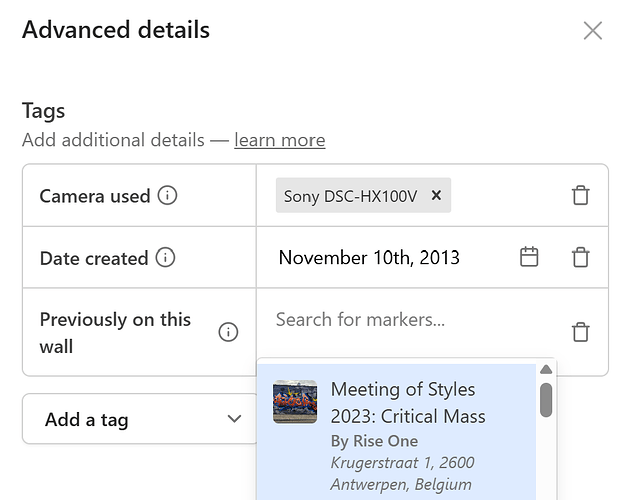Open the Add a tag dropdown
Viewport: 617px width, 500px height.
coord(140,419)
